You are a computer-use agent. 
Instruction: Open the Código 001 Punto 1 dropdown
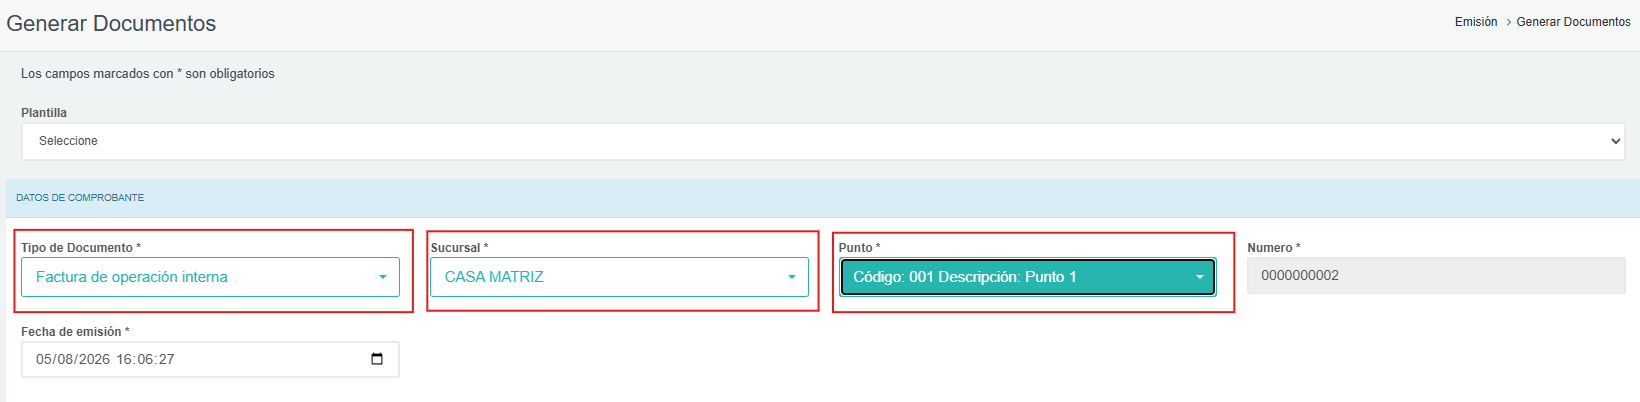[1028, 277]
